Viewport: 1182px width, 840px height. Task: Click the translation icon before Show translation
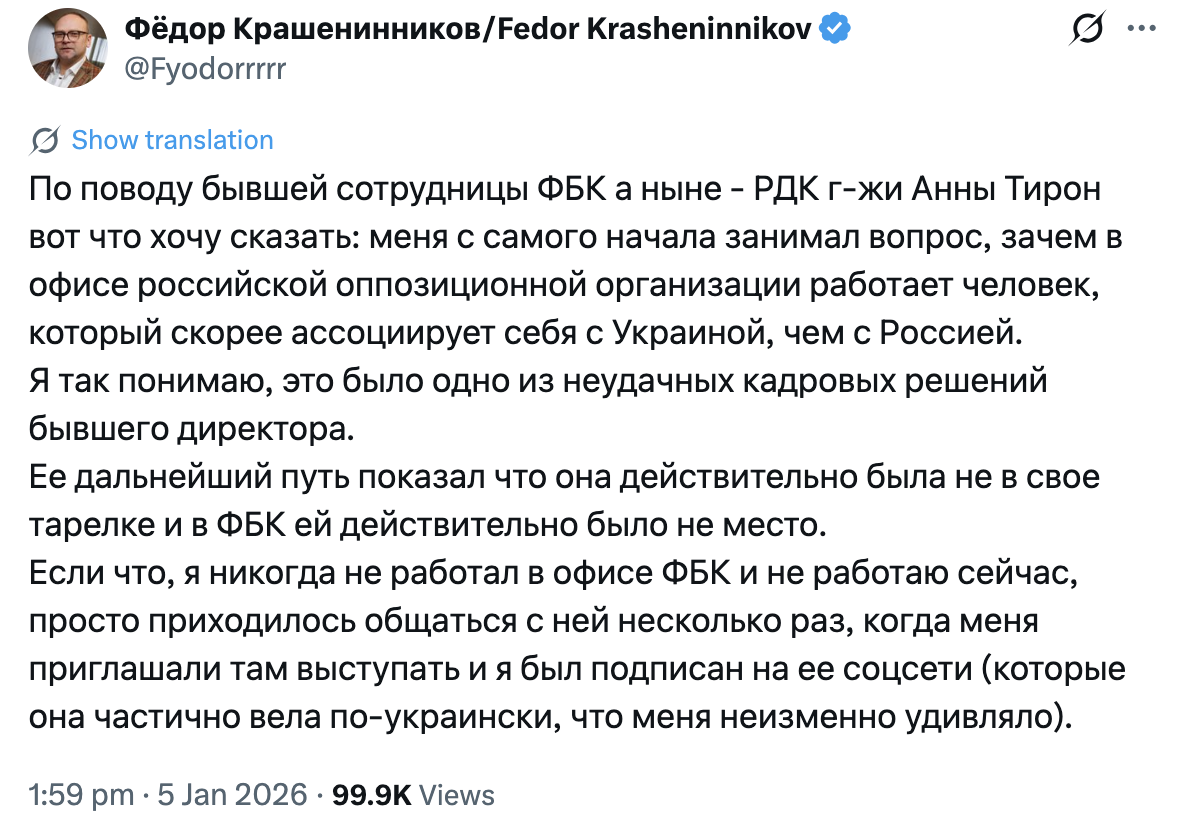tap(45, 141)
